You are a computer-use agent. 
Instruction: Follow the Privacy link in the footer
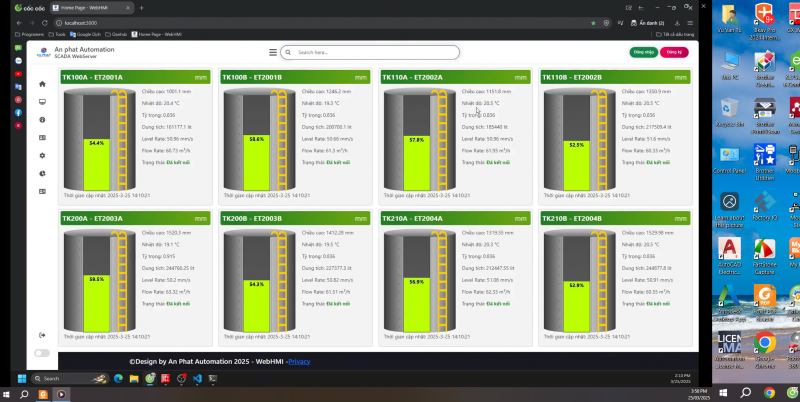(x=300, y=361)
